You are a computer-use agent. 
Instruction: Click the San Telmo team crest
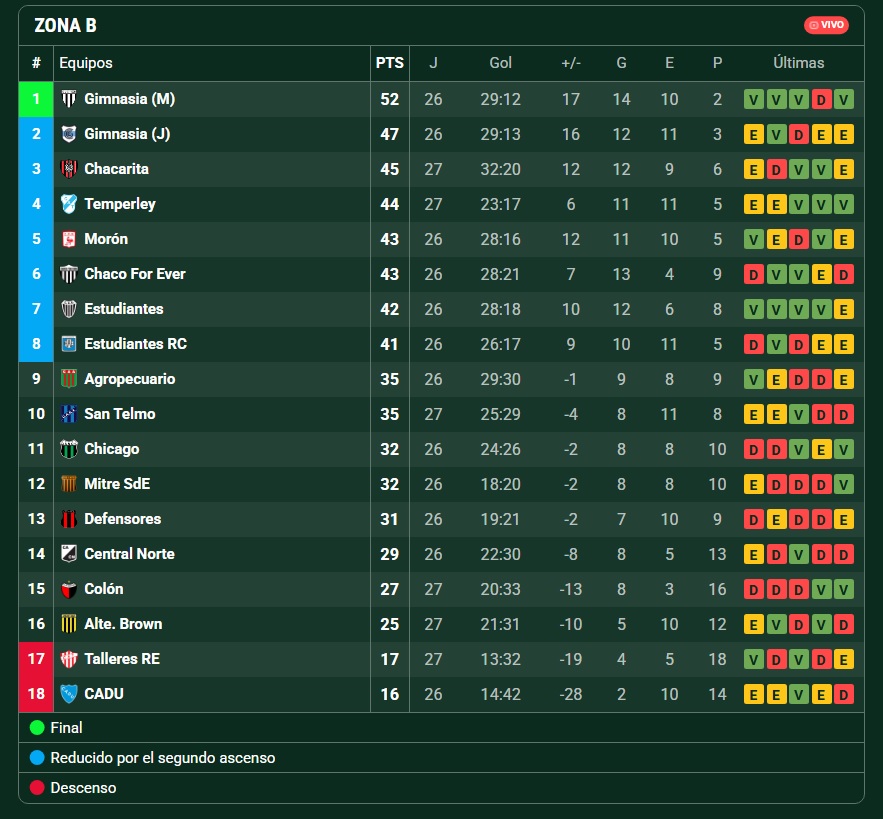69,414
